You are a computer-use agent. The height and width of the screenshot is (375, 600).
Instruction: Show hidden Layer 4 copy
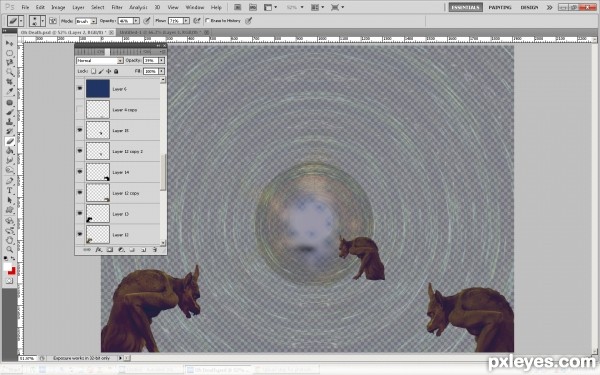point(80,109)
